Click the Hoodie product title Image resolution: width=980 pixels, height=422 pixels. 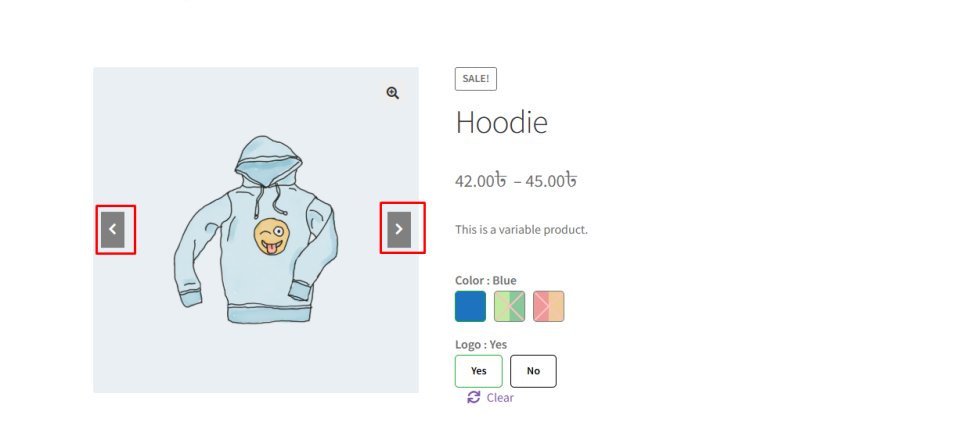click(501, 122)
